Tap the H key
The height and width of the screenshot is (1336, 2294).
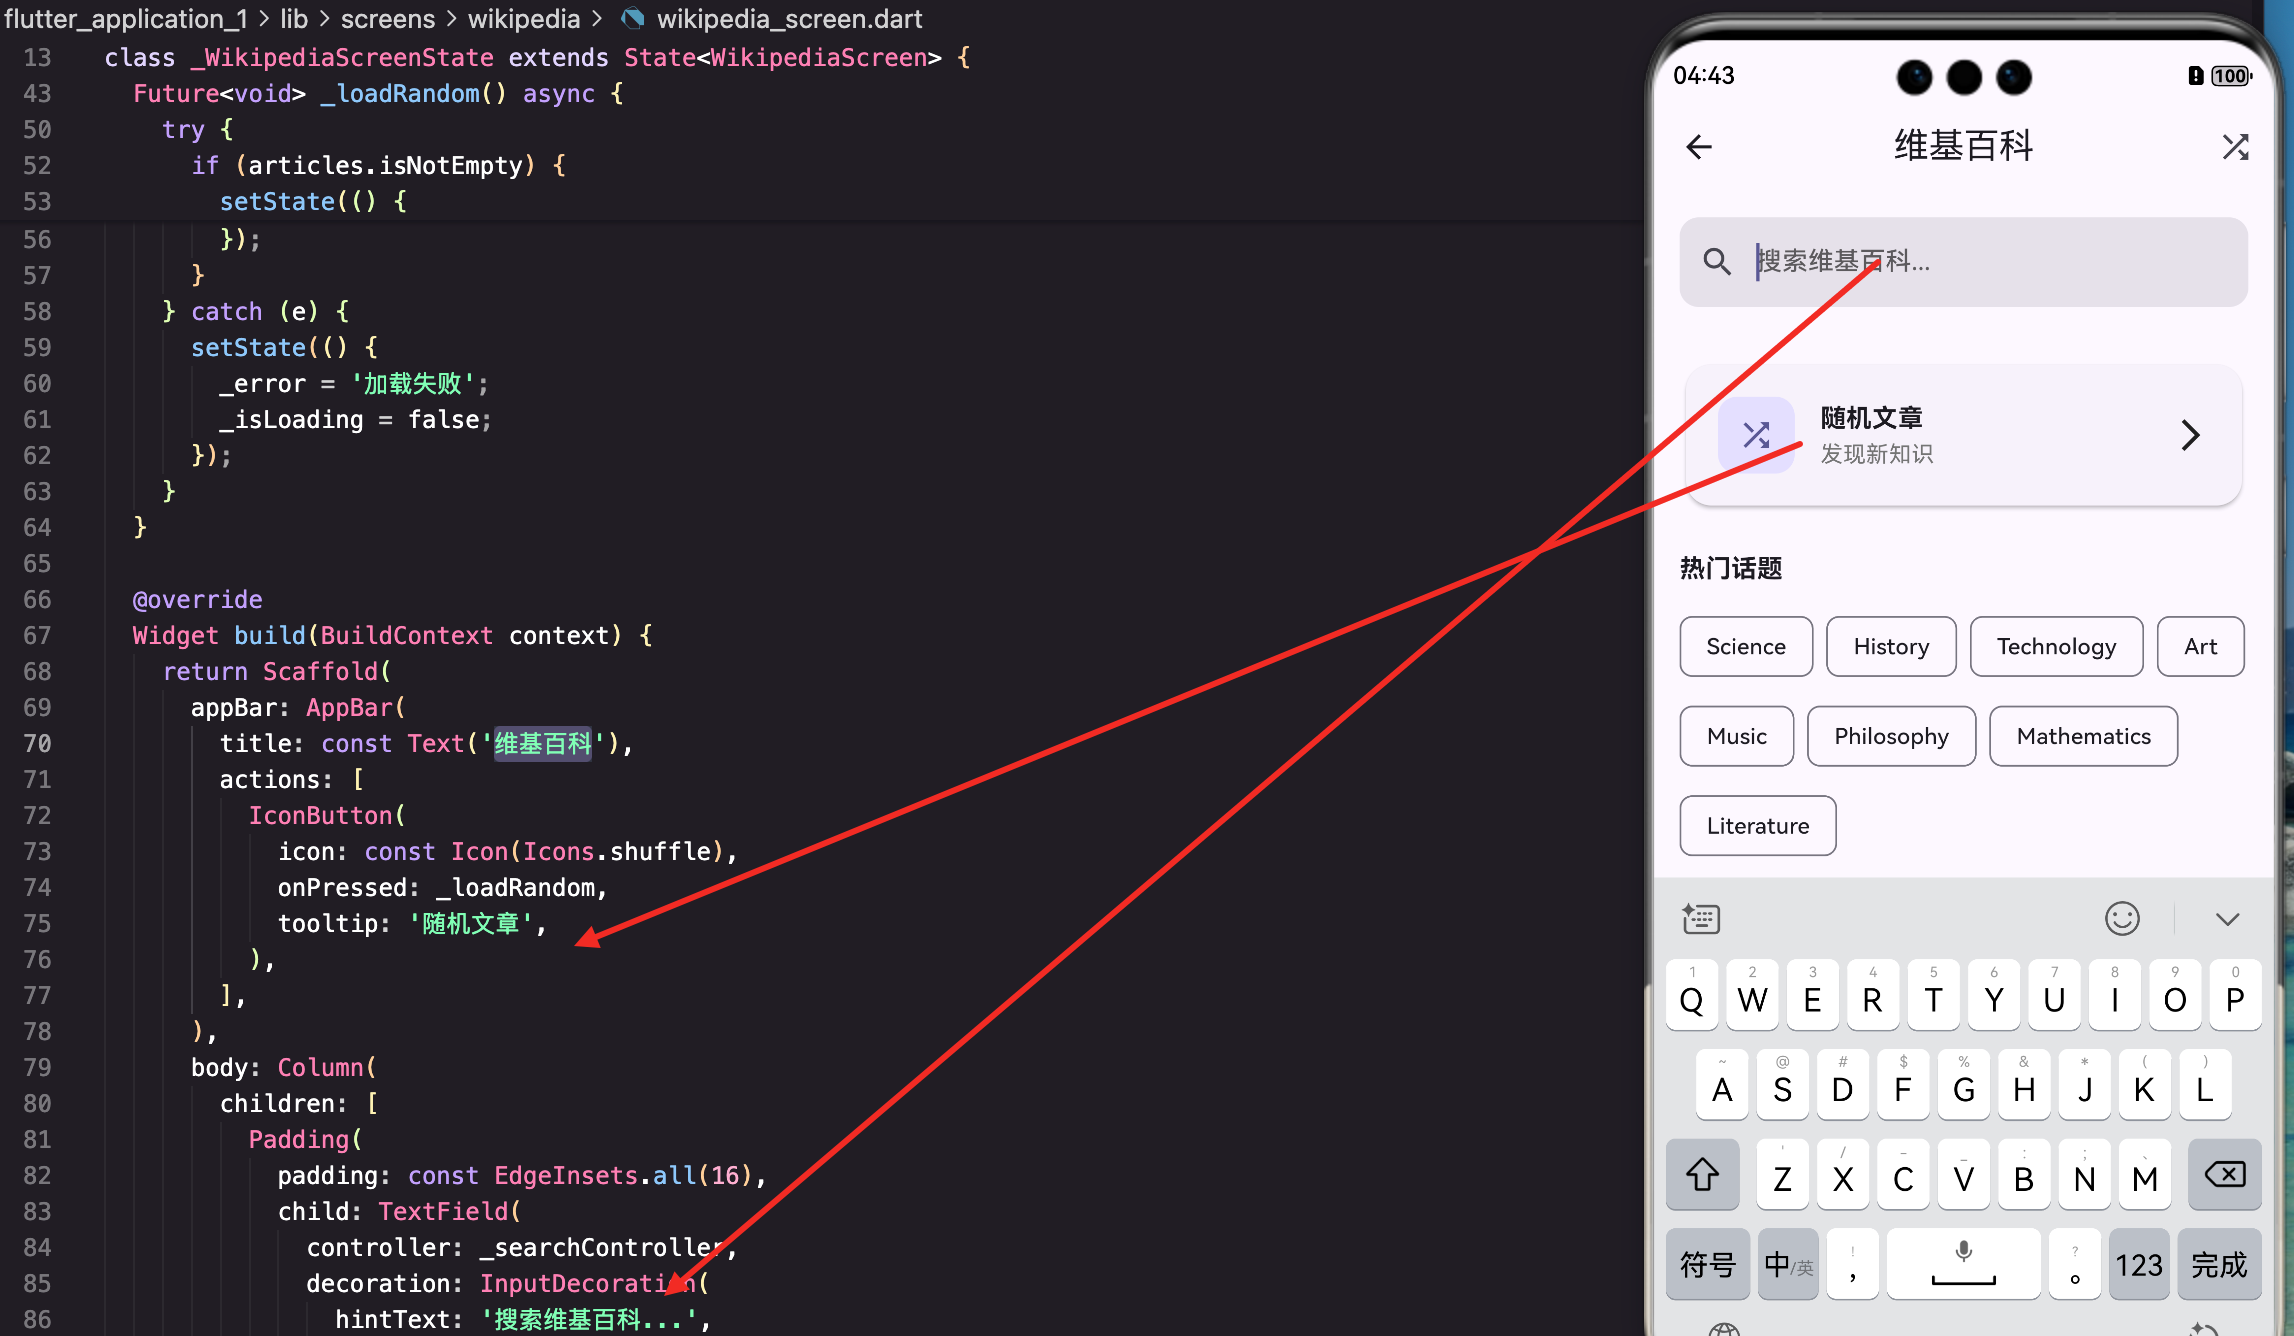[x=2024, y=1085]
